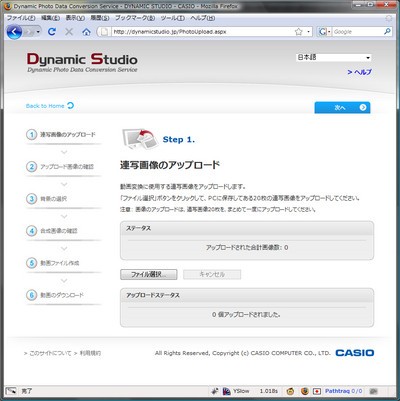Open the 編集(E) menu
Screen dimensions: 400x401
(x=50, y=18)
